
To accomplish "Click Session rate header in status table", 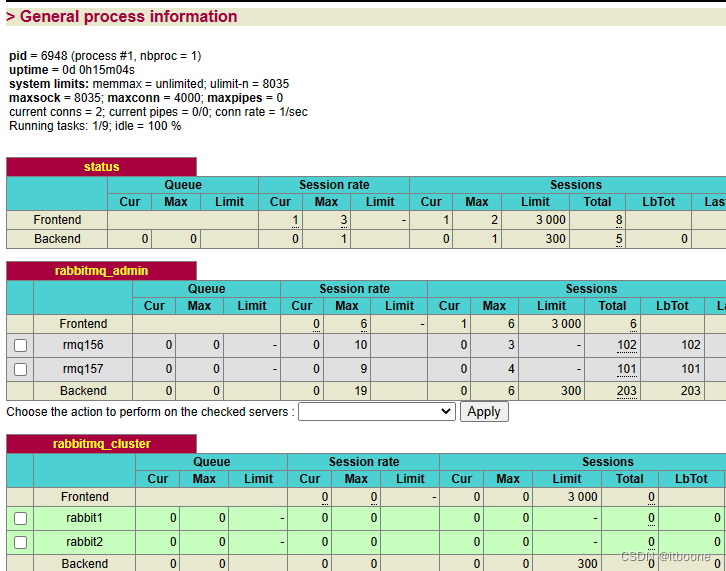I will [x=334, y=185].
